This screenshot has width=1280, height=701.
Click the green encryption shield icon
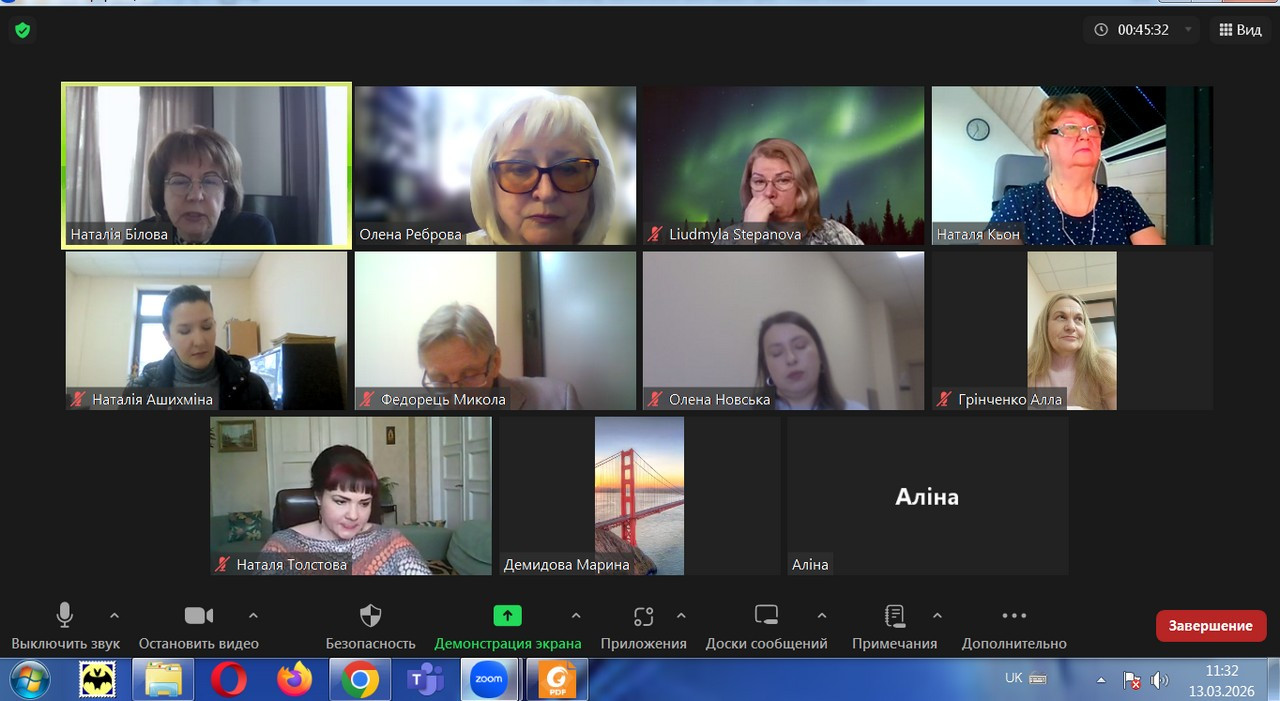tap(22, 30)
